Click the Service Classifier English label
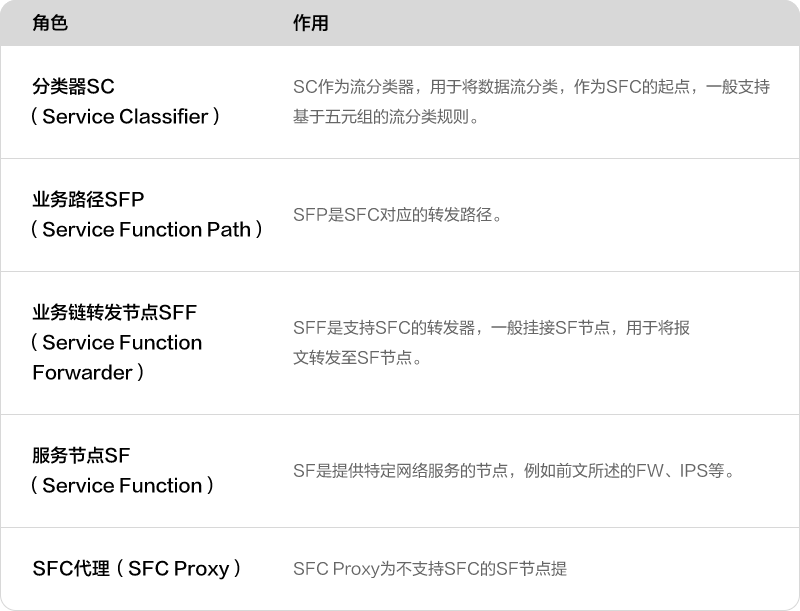Image resolution: width=800 pixels, height=611 pixels. point(125,116)
